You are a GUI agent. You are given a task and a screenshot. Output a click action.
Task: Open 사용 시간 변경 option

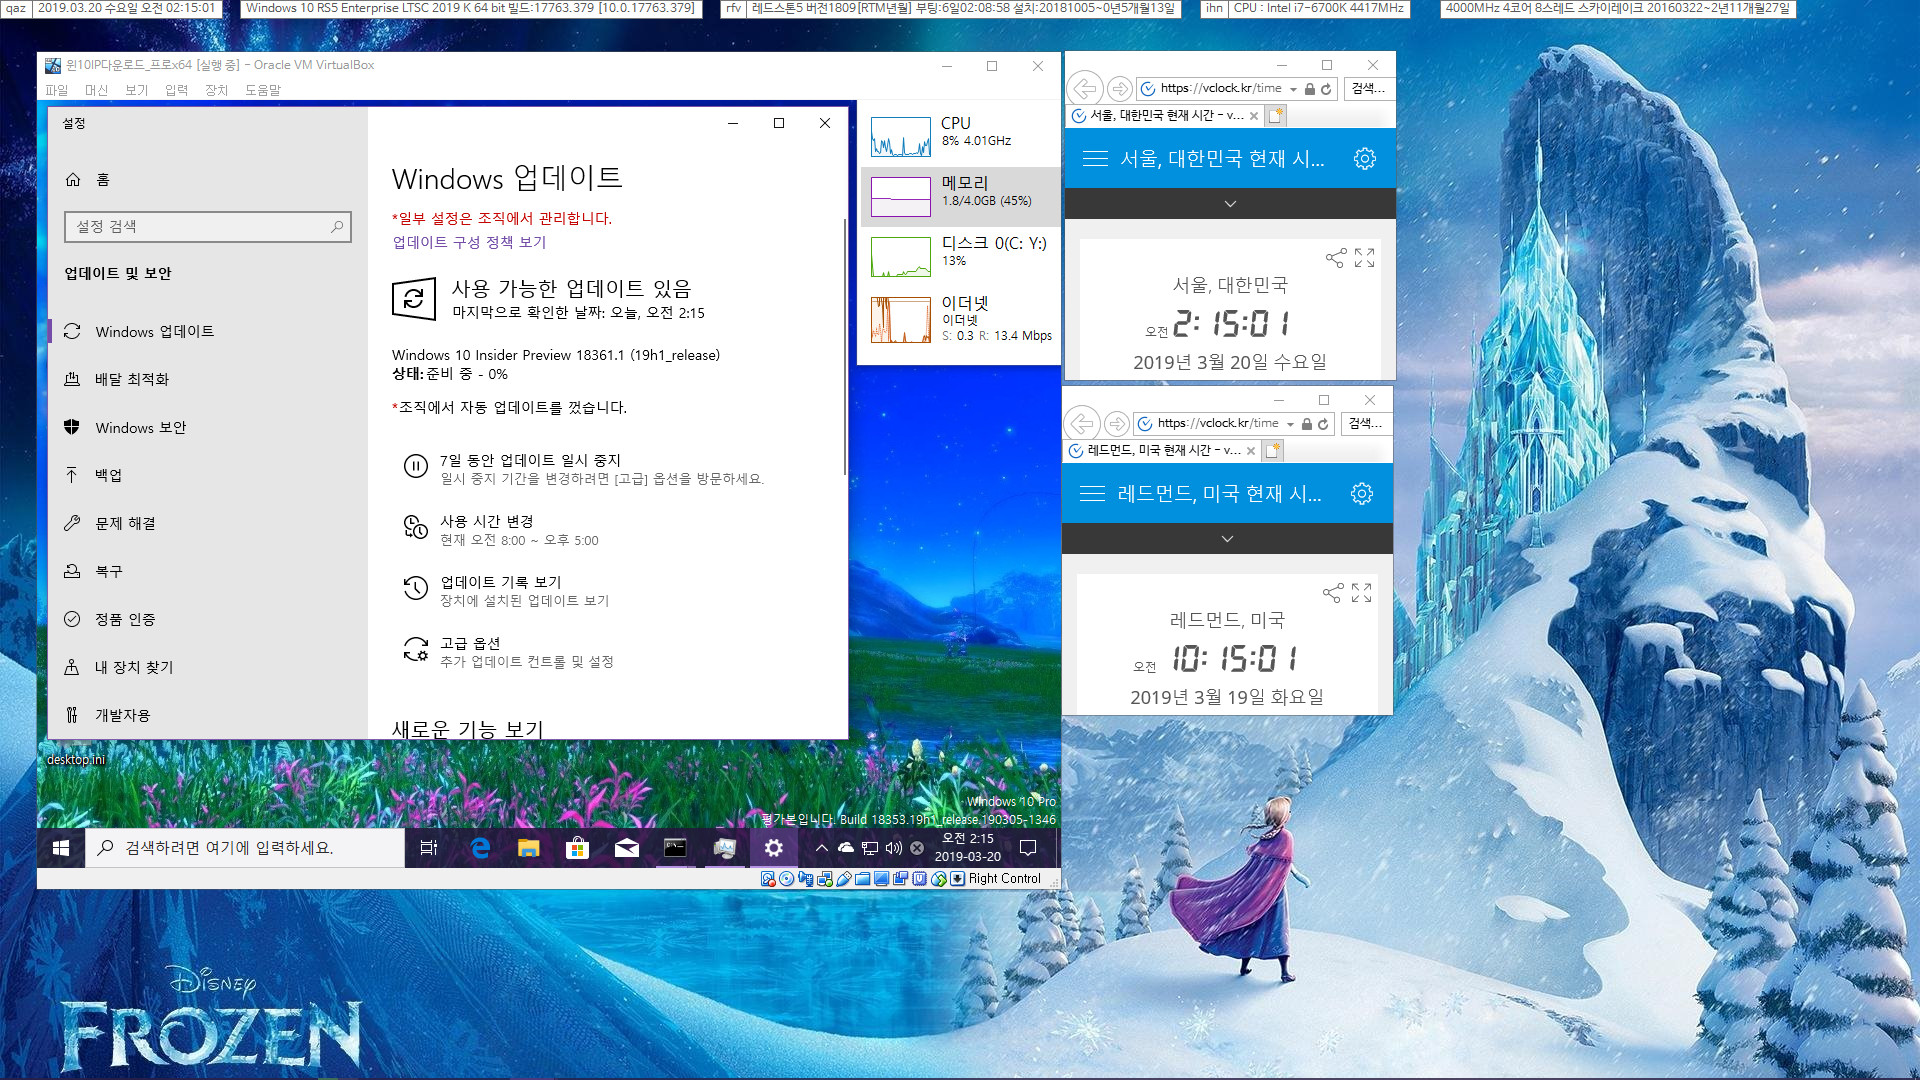[501, 530]
